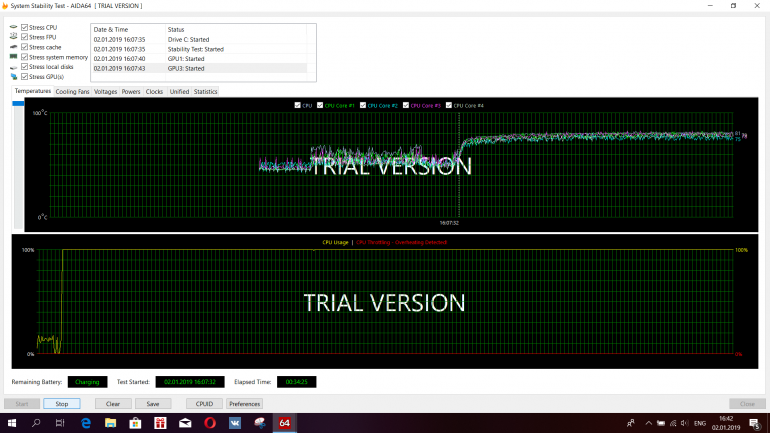Image resolution: width=770 pixels, height=433 pixels.
Task: Open Opera browser from the taskbar
Action: pyautogui.click(x=210, y=423)
